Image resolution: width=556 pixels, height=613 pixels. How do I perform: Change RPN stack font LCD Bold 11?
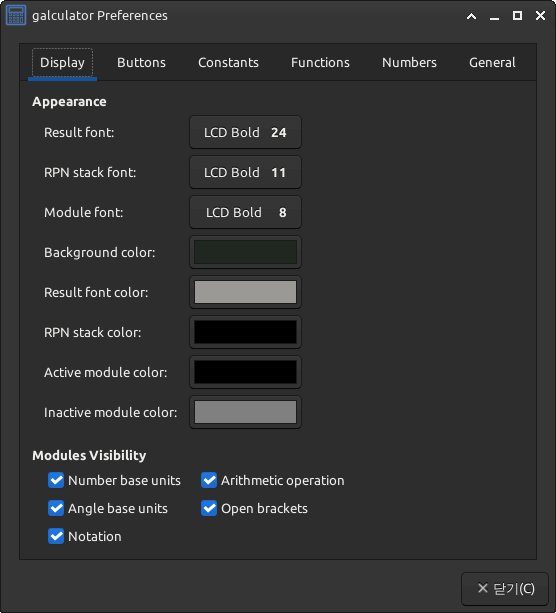point(246,172)
